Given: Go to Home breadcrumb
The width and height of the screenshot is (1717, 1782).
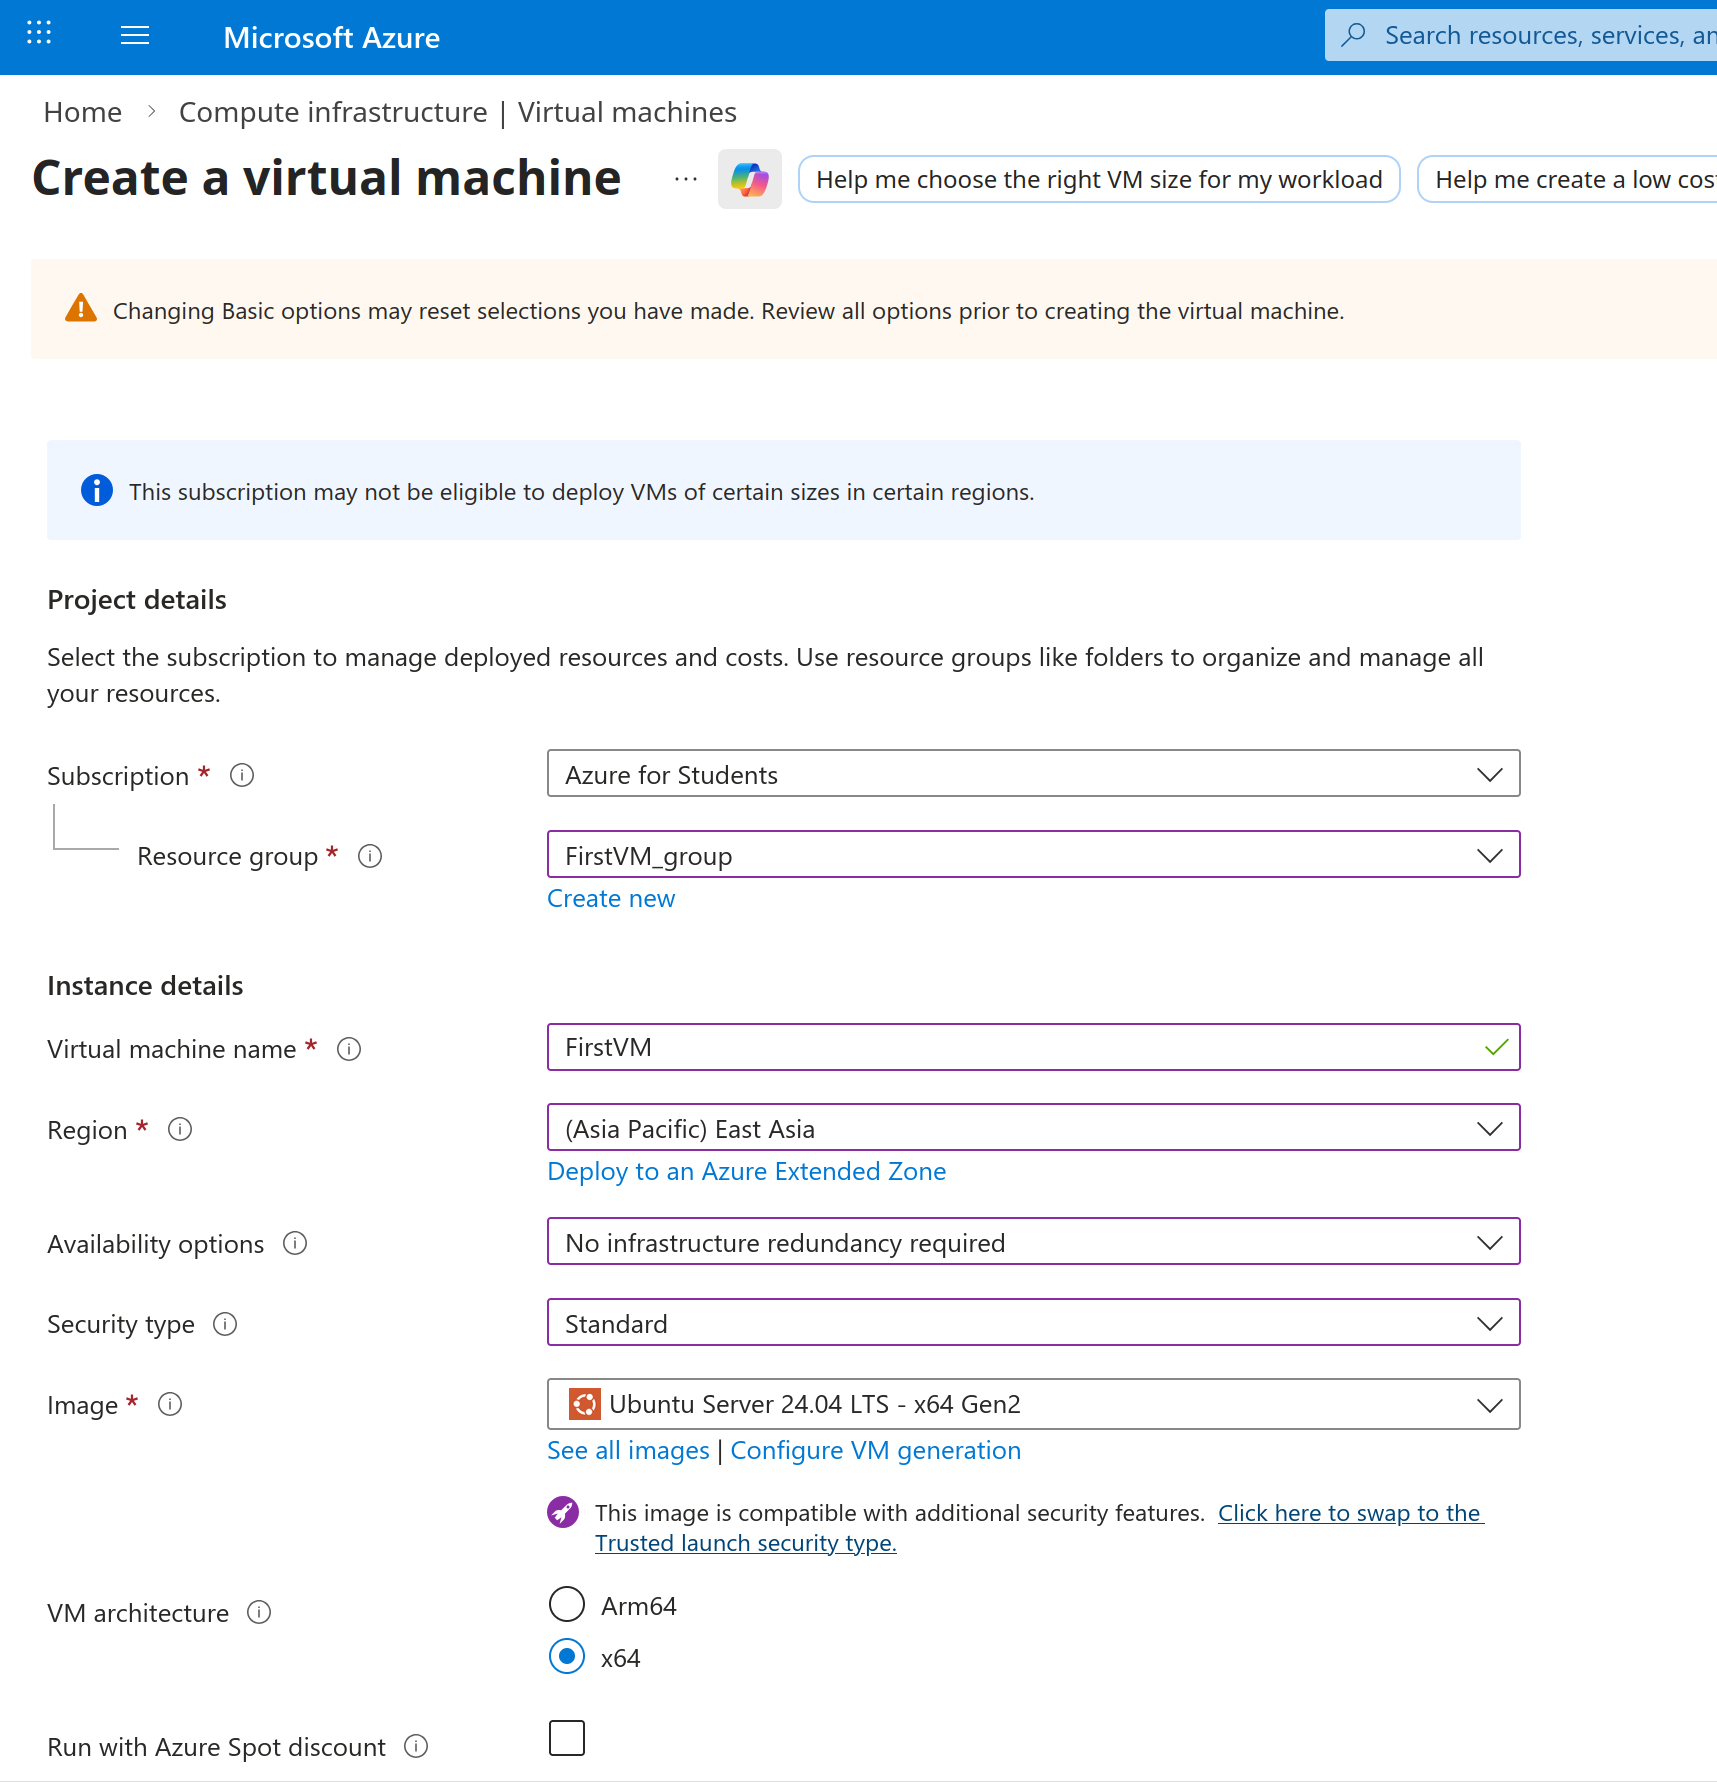Looking at the screenshot, I should (83, 112).
